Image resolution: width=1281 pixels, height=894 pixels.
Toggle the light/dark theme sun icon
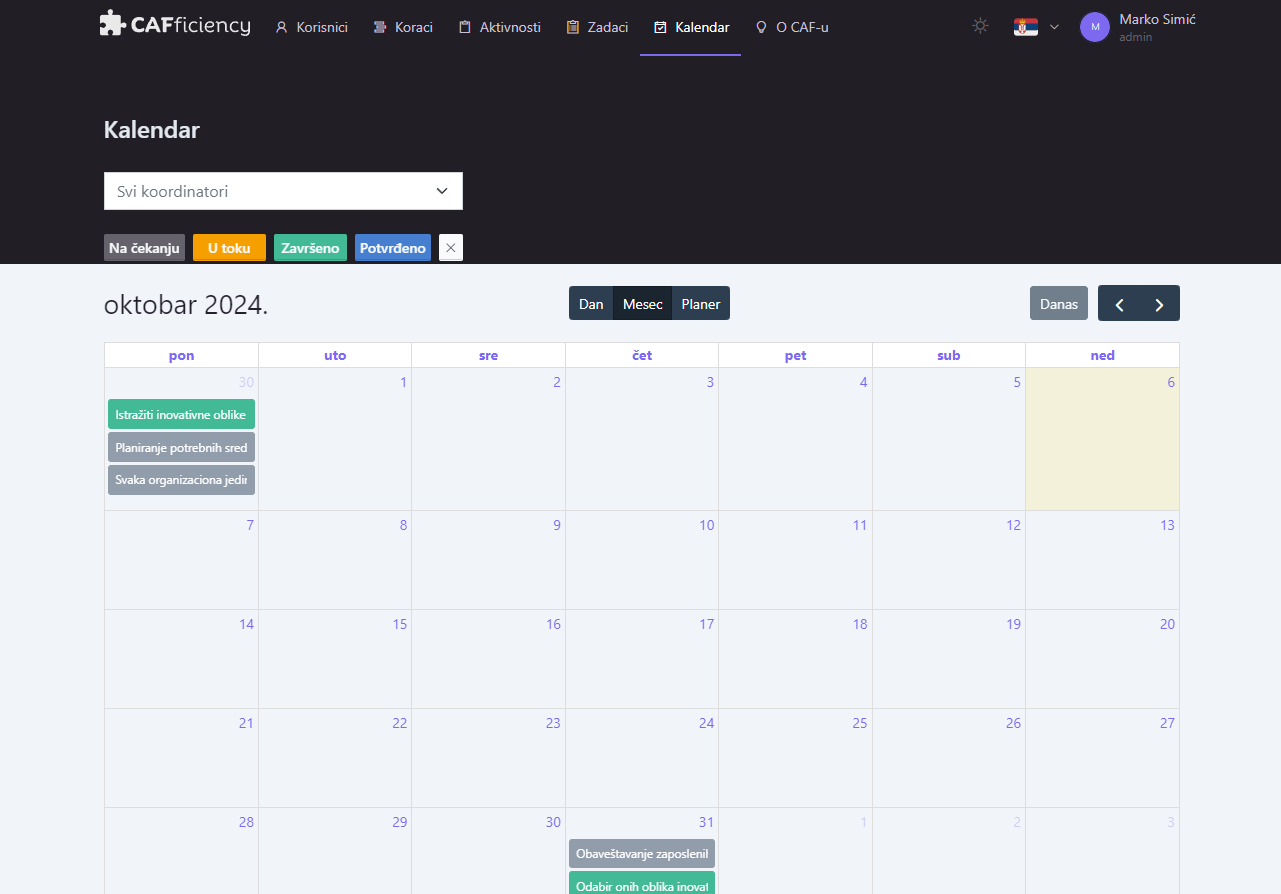(980, 27)
